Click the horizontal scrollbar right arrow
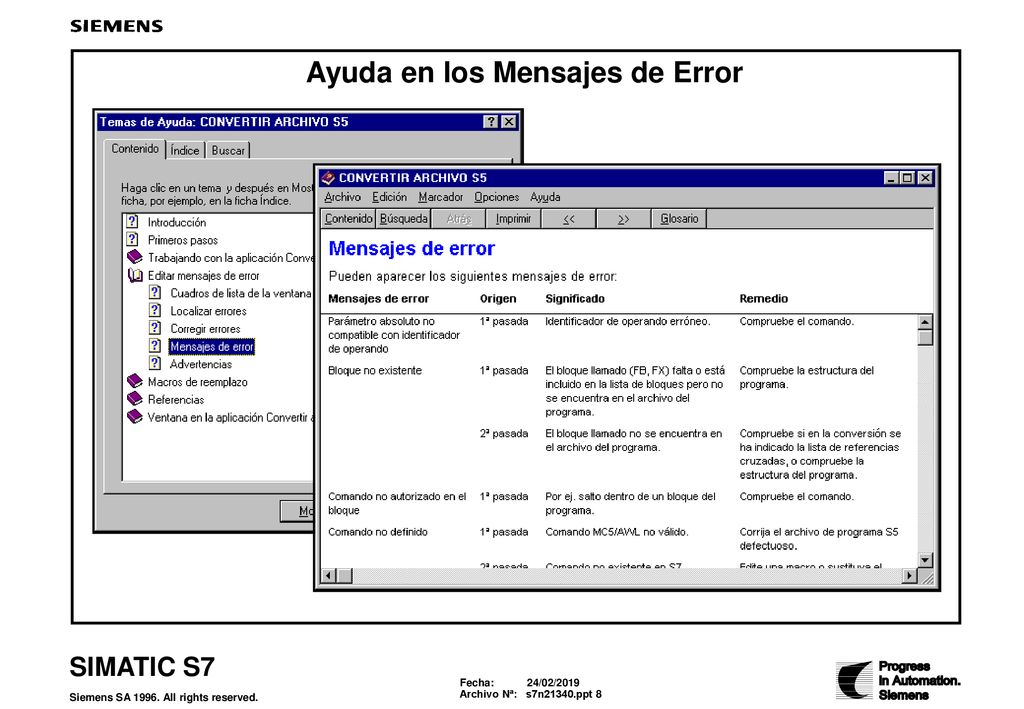 [x=909, y=575]
